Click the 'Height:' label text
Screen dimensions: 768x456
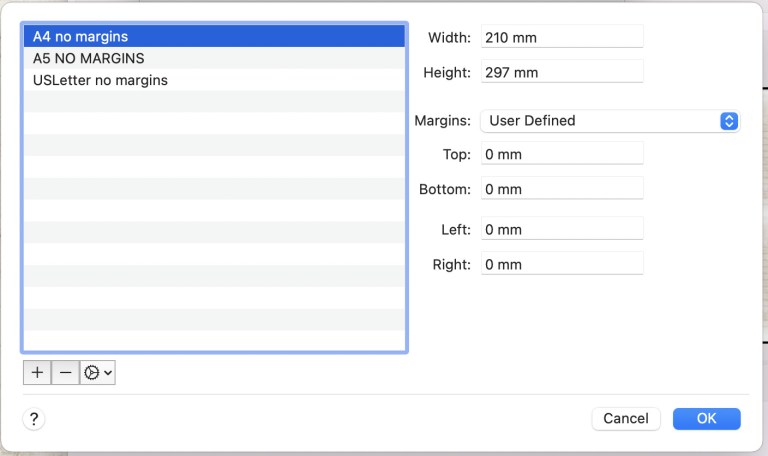(447, 72)
